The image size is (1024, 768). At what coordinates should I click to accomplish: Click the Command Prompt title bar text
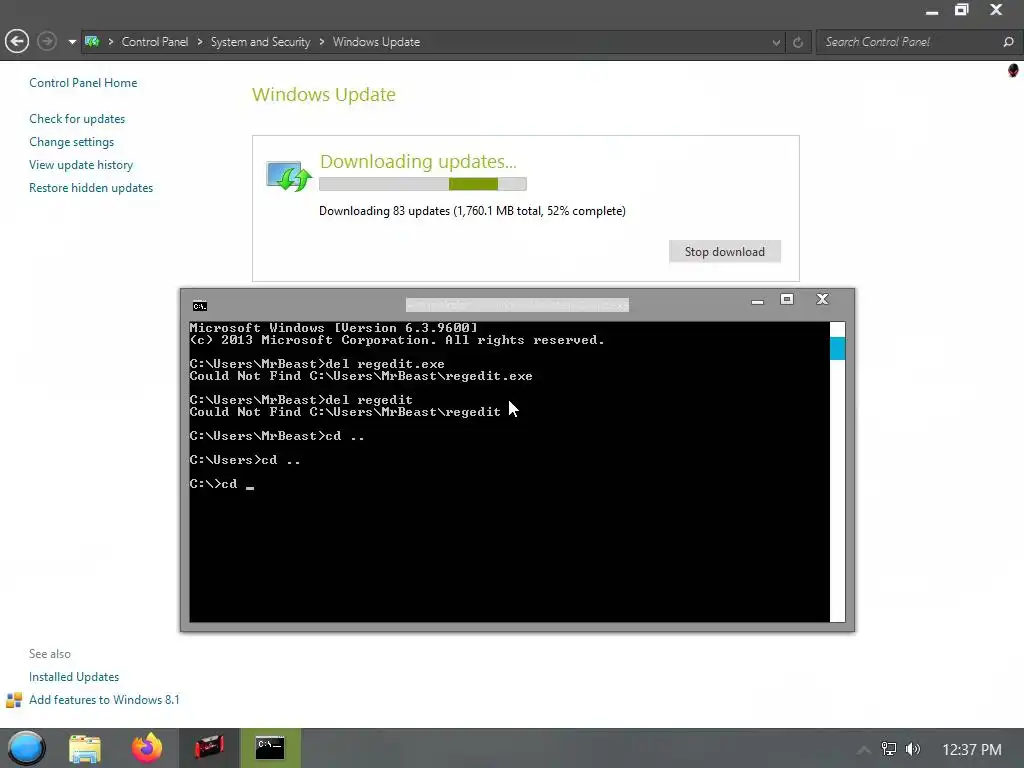(x=517, y=305)
